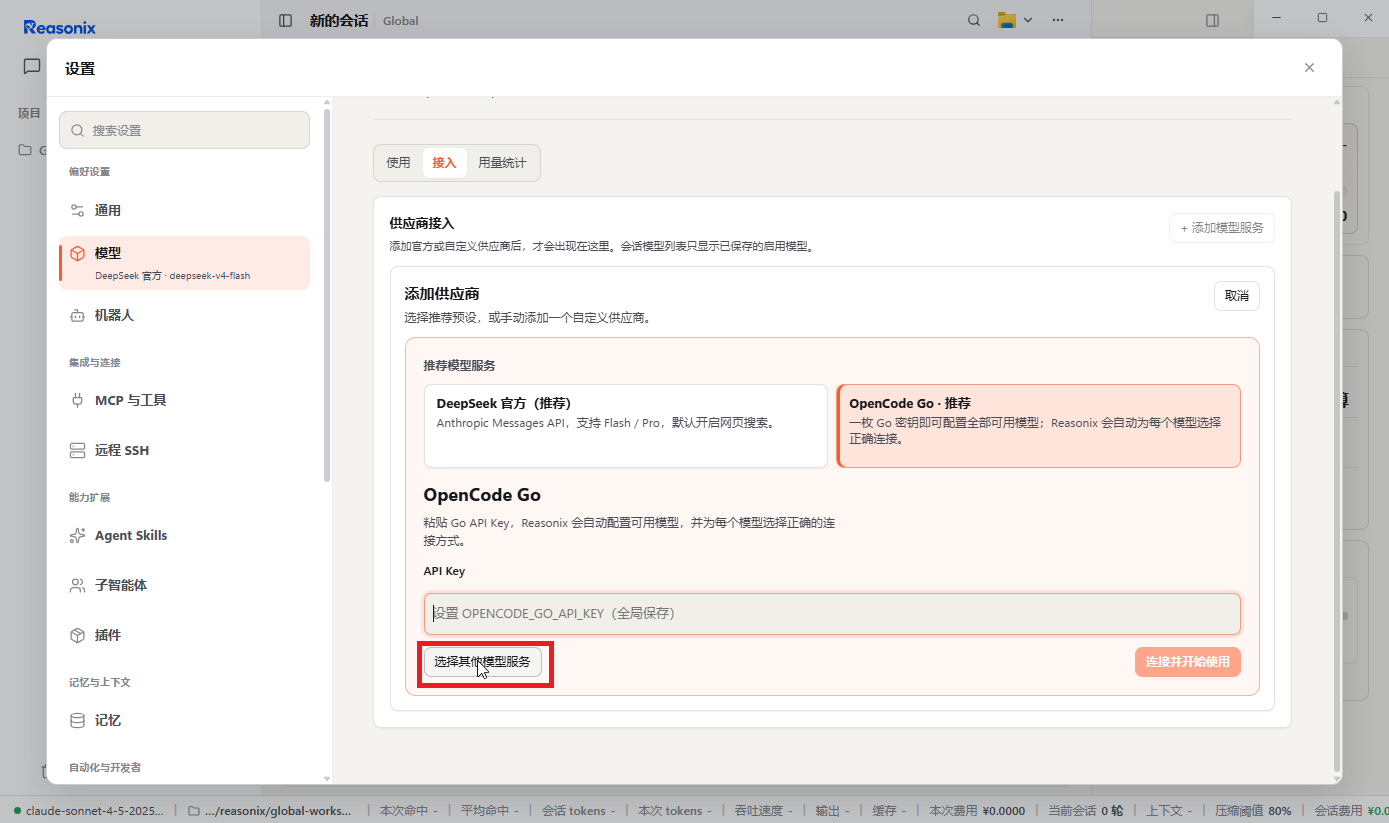
Task: Focus the 搜索设置 search box
Action: [x=184, y=130]
